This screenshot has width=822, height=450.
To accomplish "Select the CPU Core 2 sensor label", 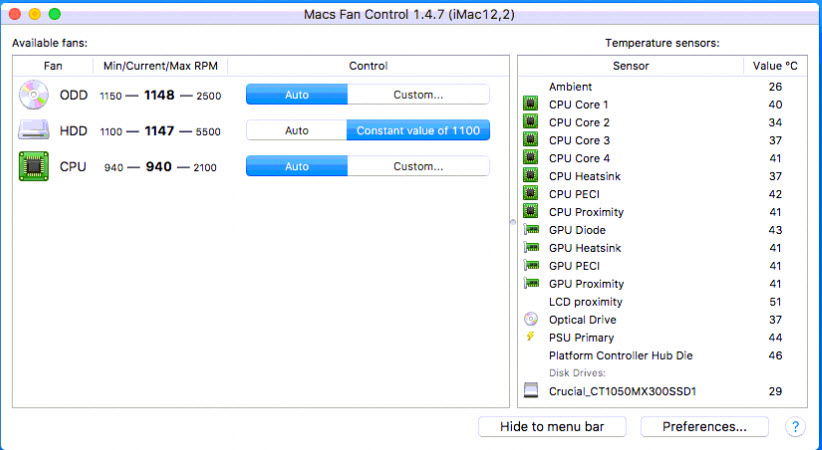I will (579, 122).
